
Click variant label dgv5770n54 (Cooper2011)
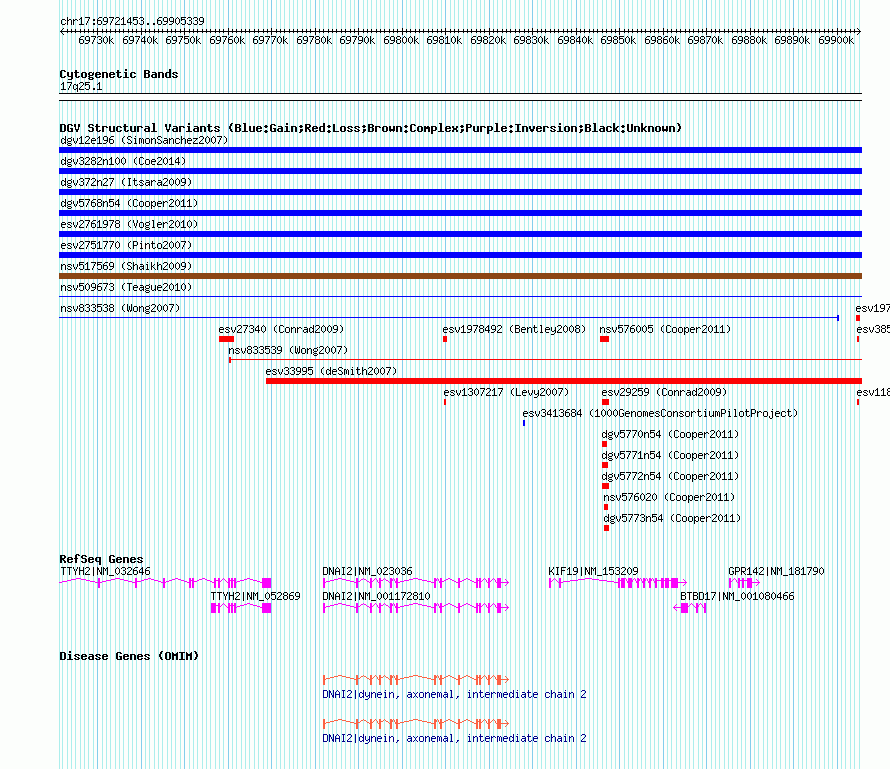(x=670, y=434)
